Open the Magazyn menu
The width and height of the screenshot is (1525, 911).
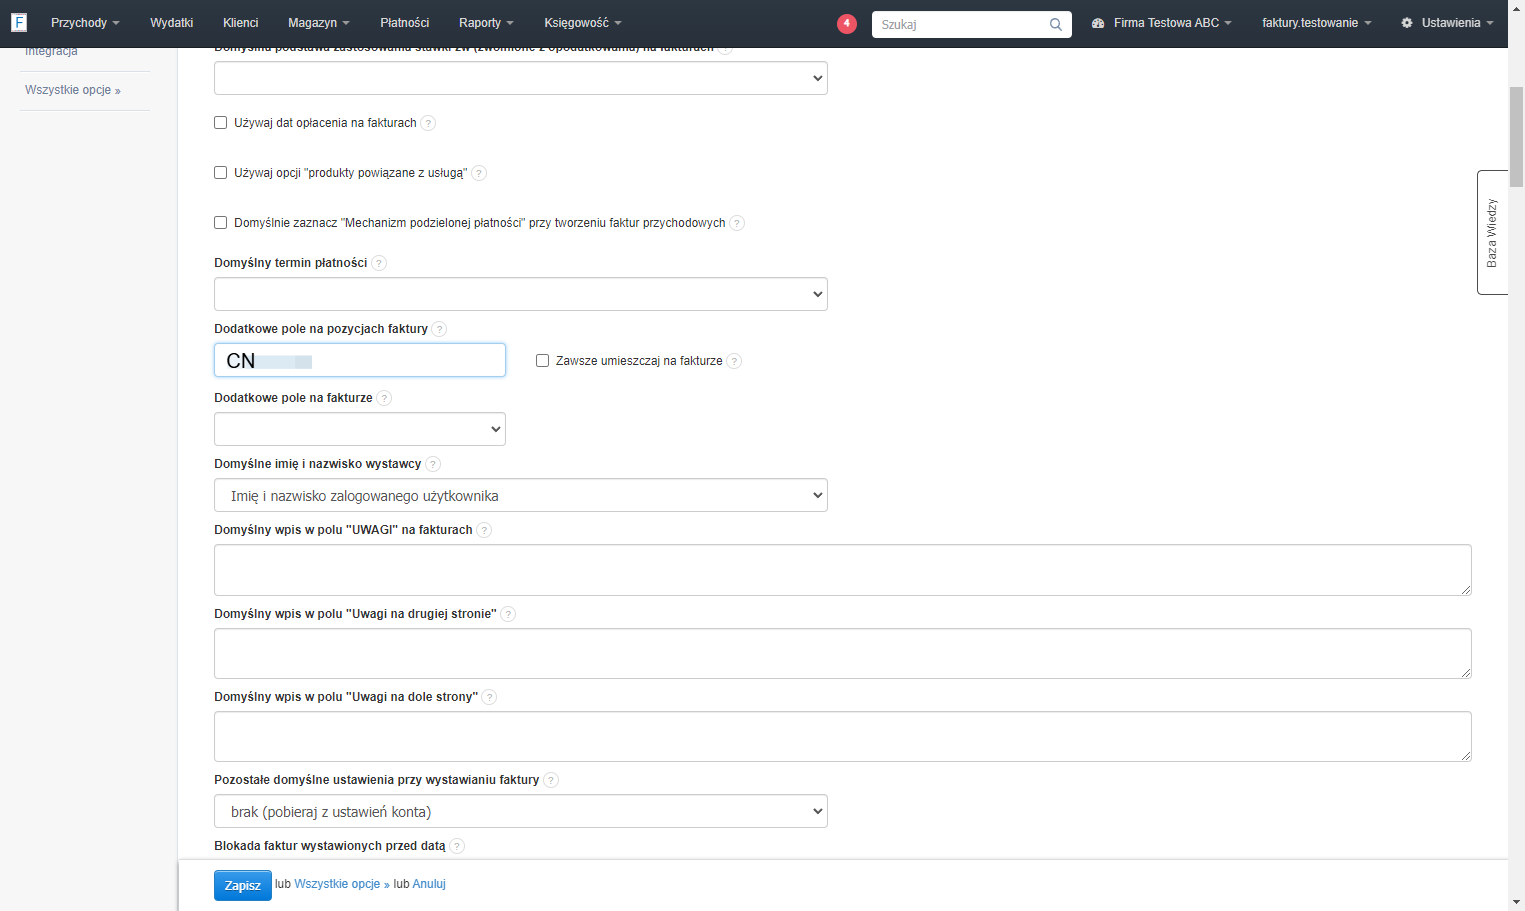point(319,23)
